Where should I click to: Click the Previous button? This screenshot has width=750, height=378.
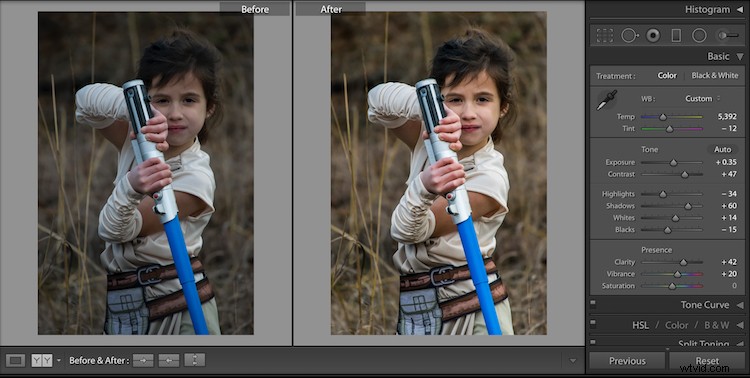pos(627,361)
